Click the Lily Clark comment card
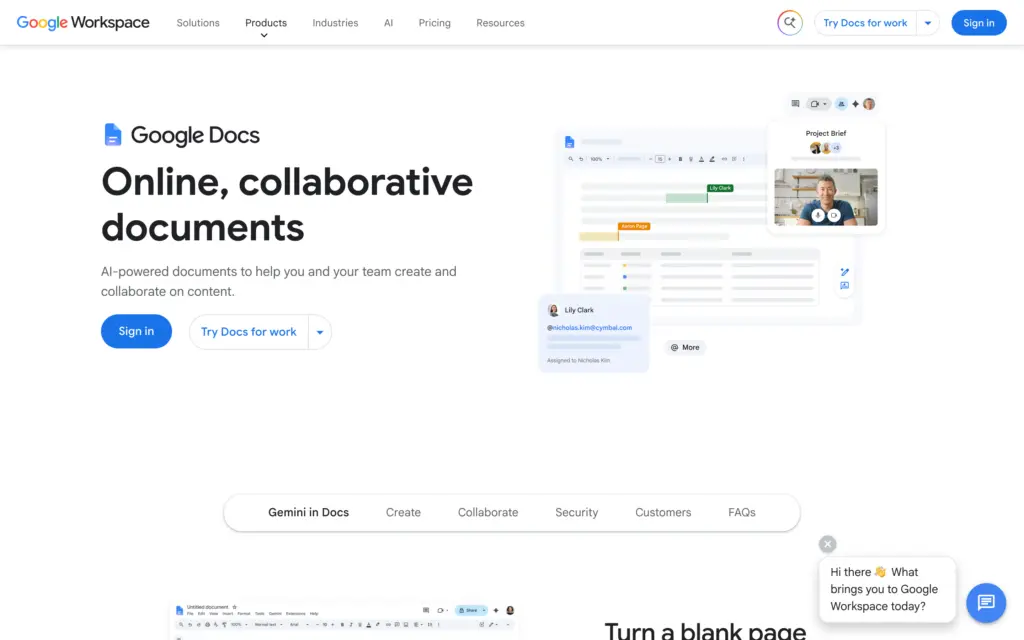The image size is (1024, 640). (x=594, y=334)
